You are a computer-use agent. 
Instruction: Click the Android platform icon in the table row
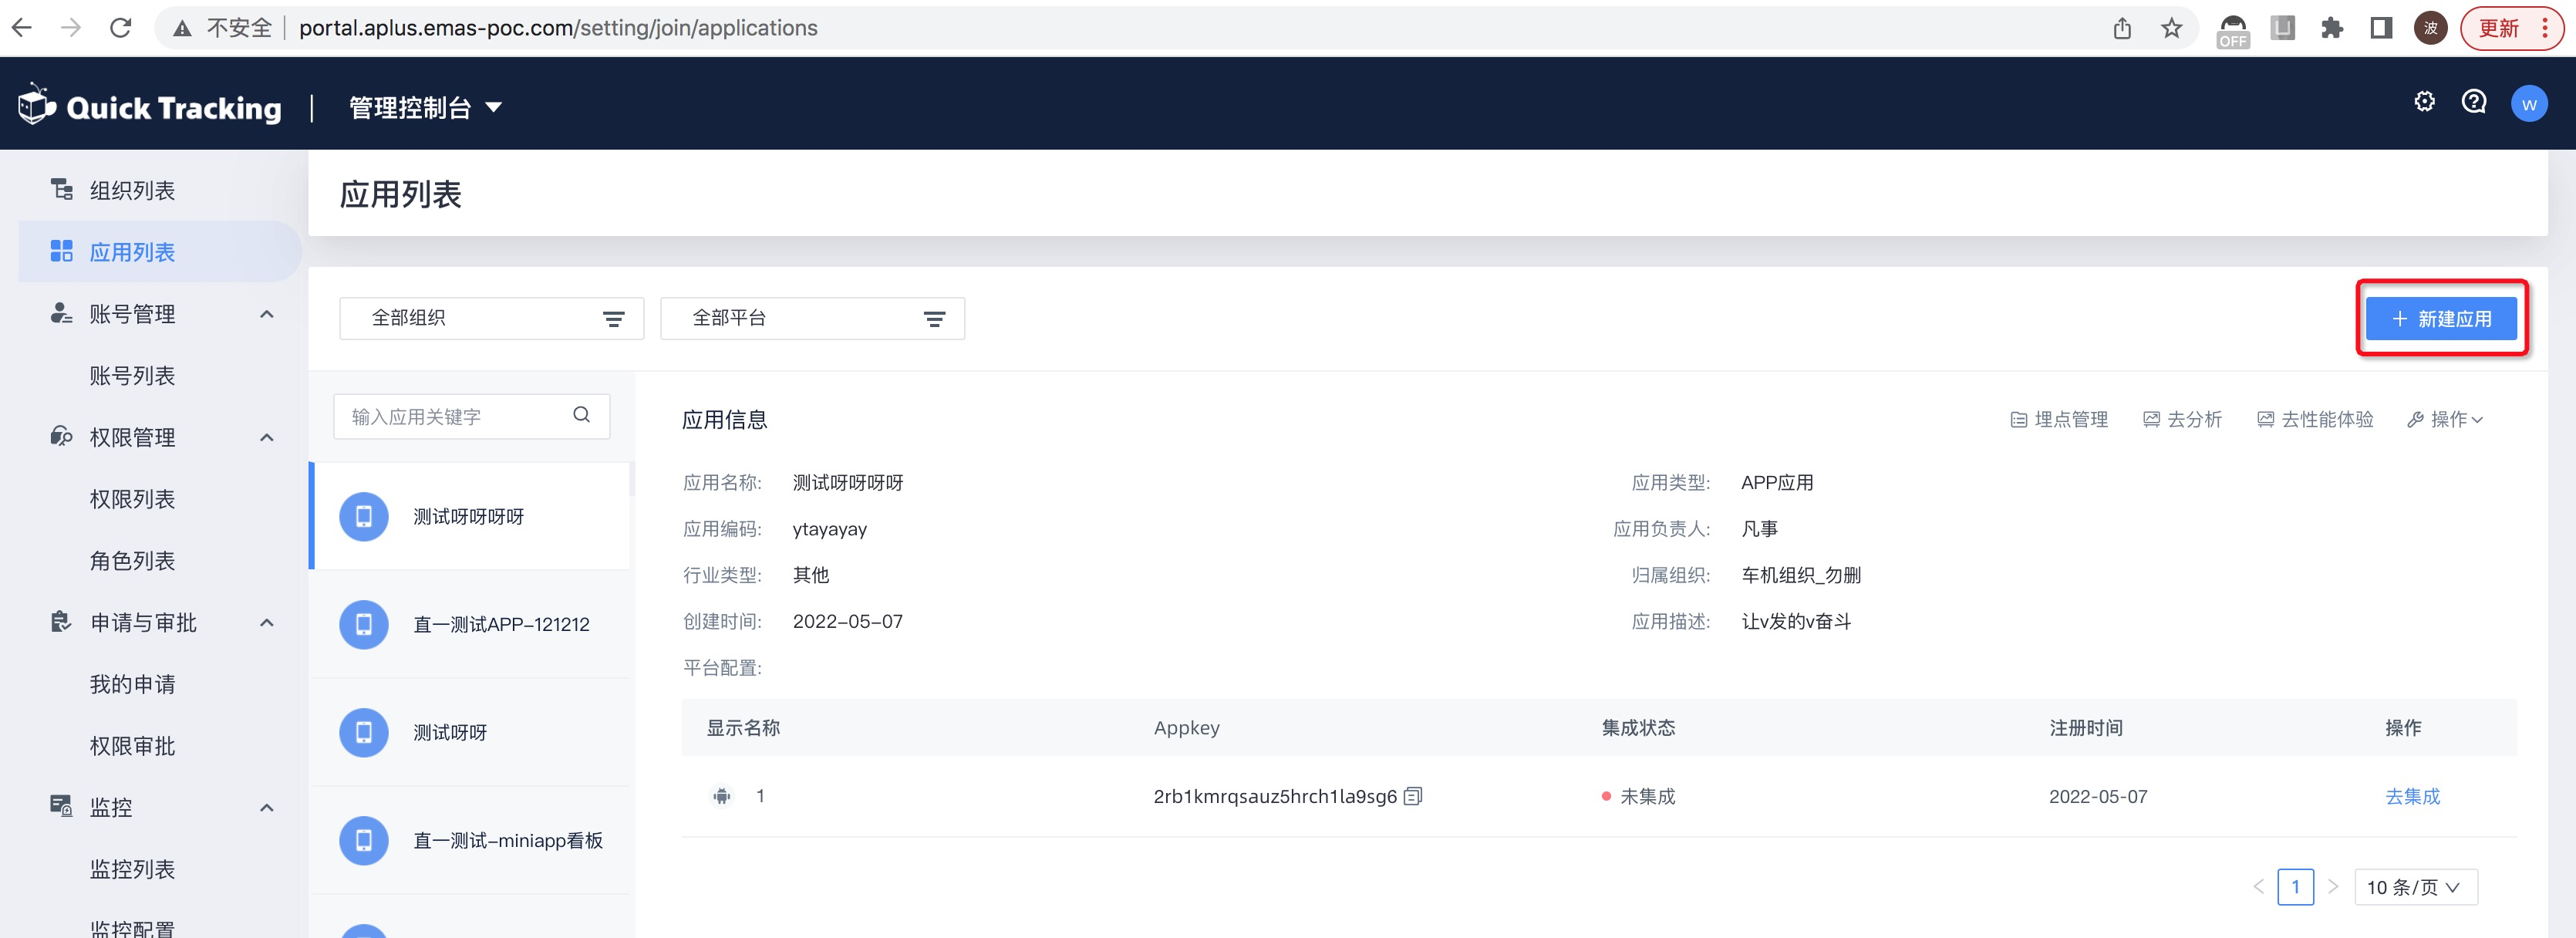721,796
